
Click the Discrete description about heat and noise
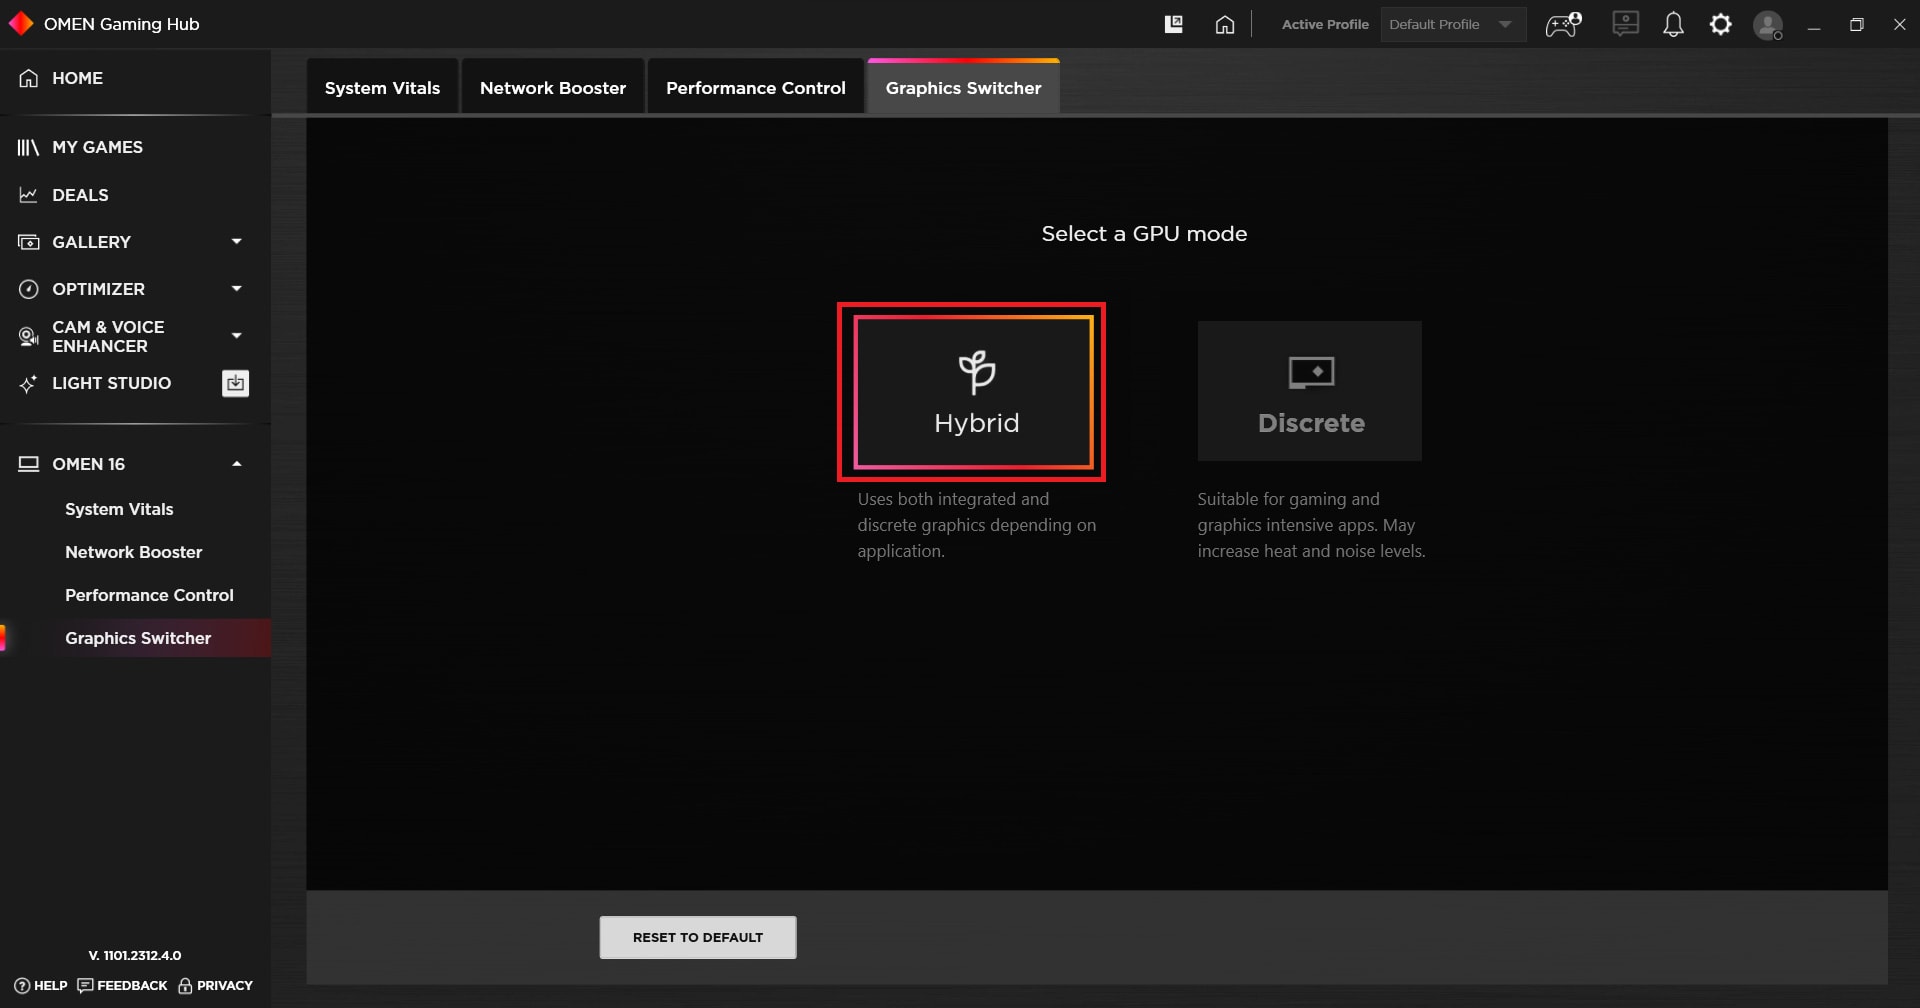tap(1311, 525)
